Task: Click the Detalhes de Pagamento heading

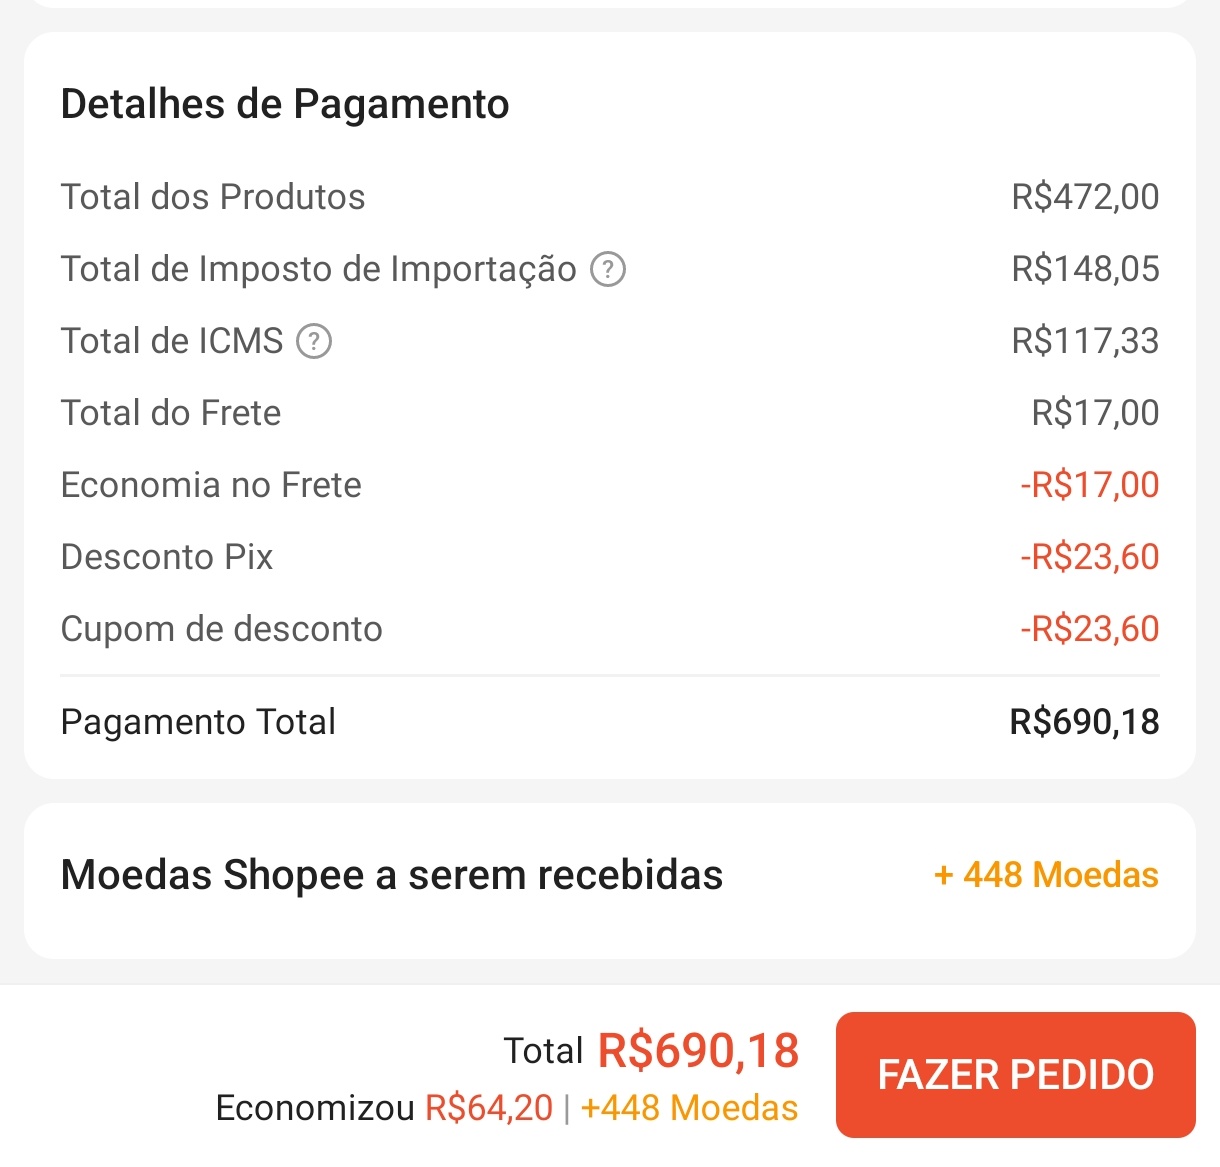Action: pyautogui.click(x=285, y=104)
